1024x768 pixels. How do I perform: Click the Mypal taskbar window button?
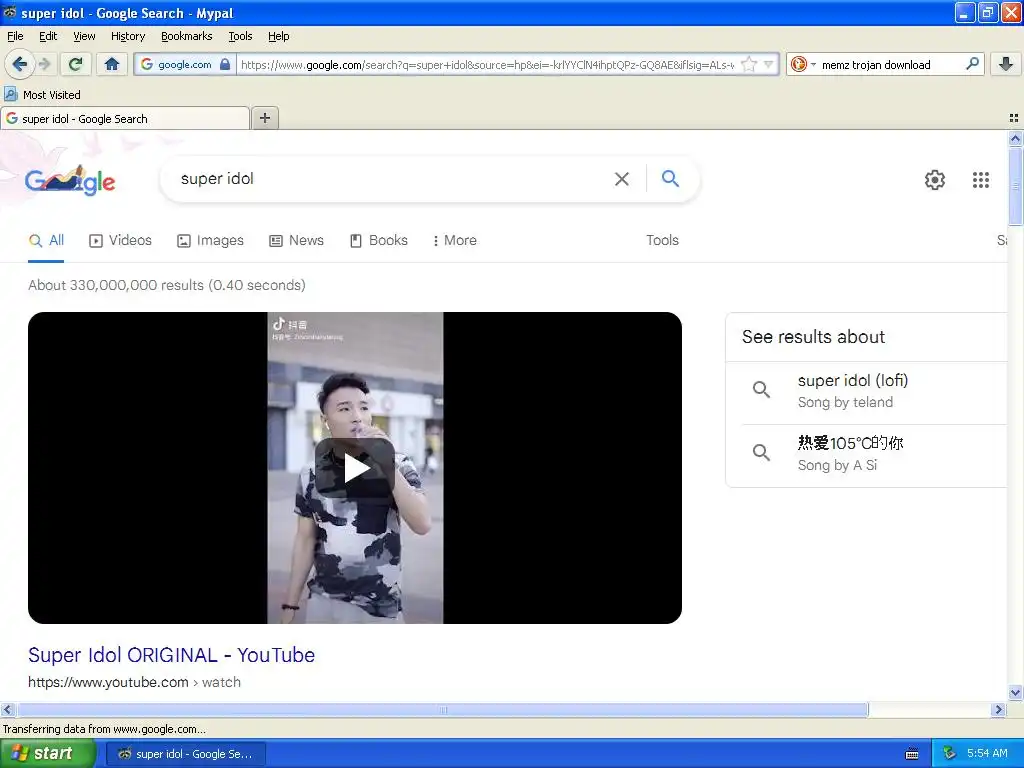click(x=186, y=754)
